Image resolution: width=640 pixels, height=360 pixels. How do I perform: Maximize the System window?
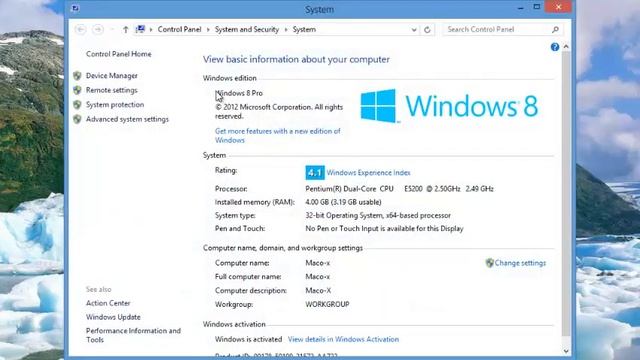537,7
